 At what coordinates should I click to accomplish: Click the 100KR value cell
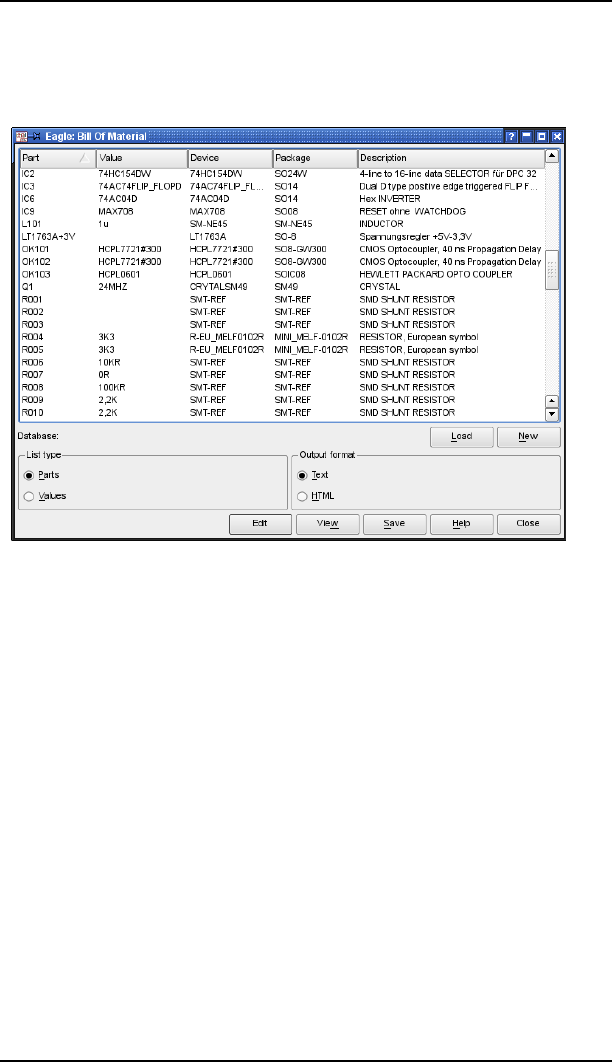click(112, 387)
